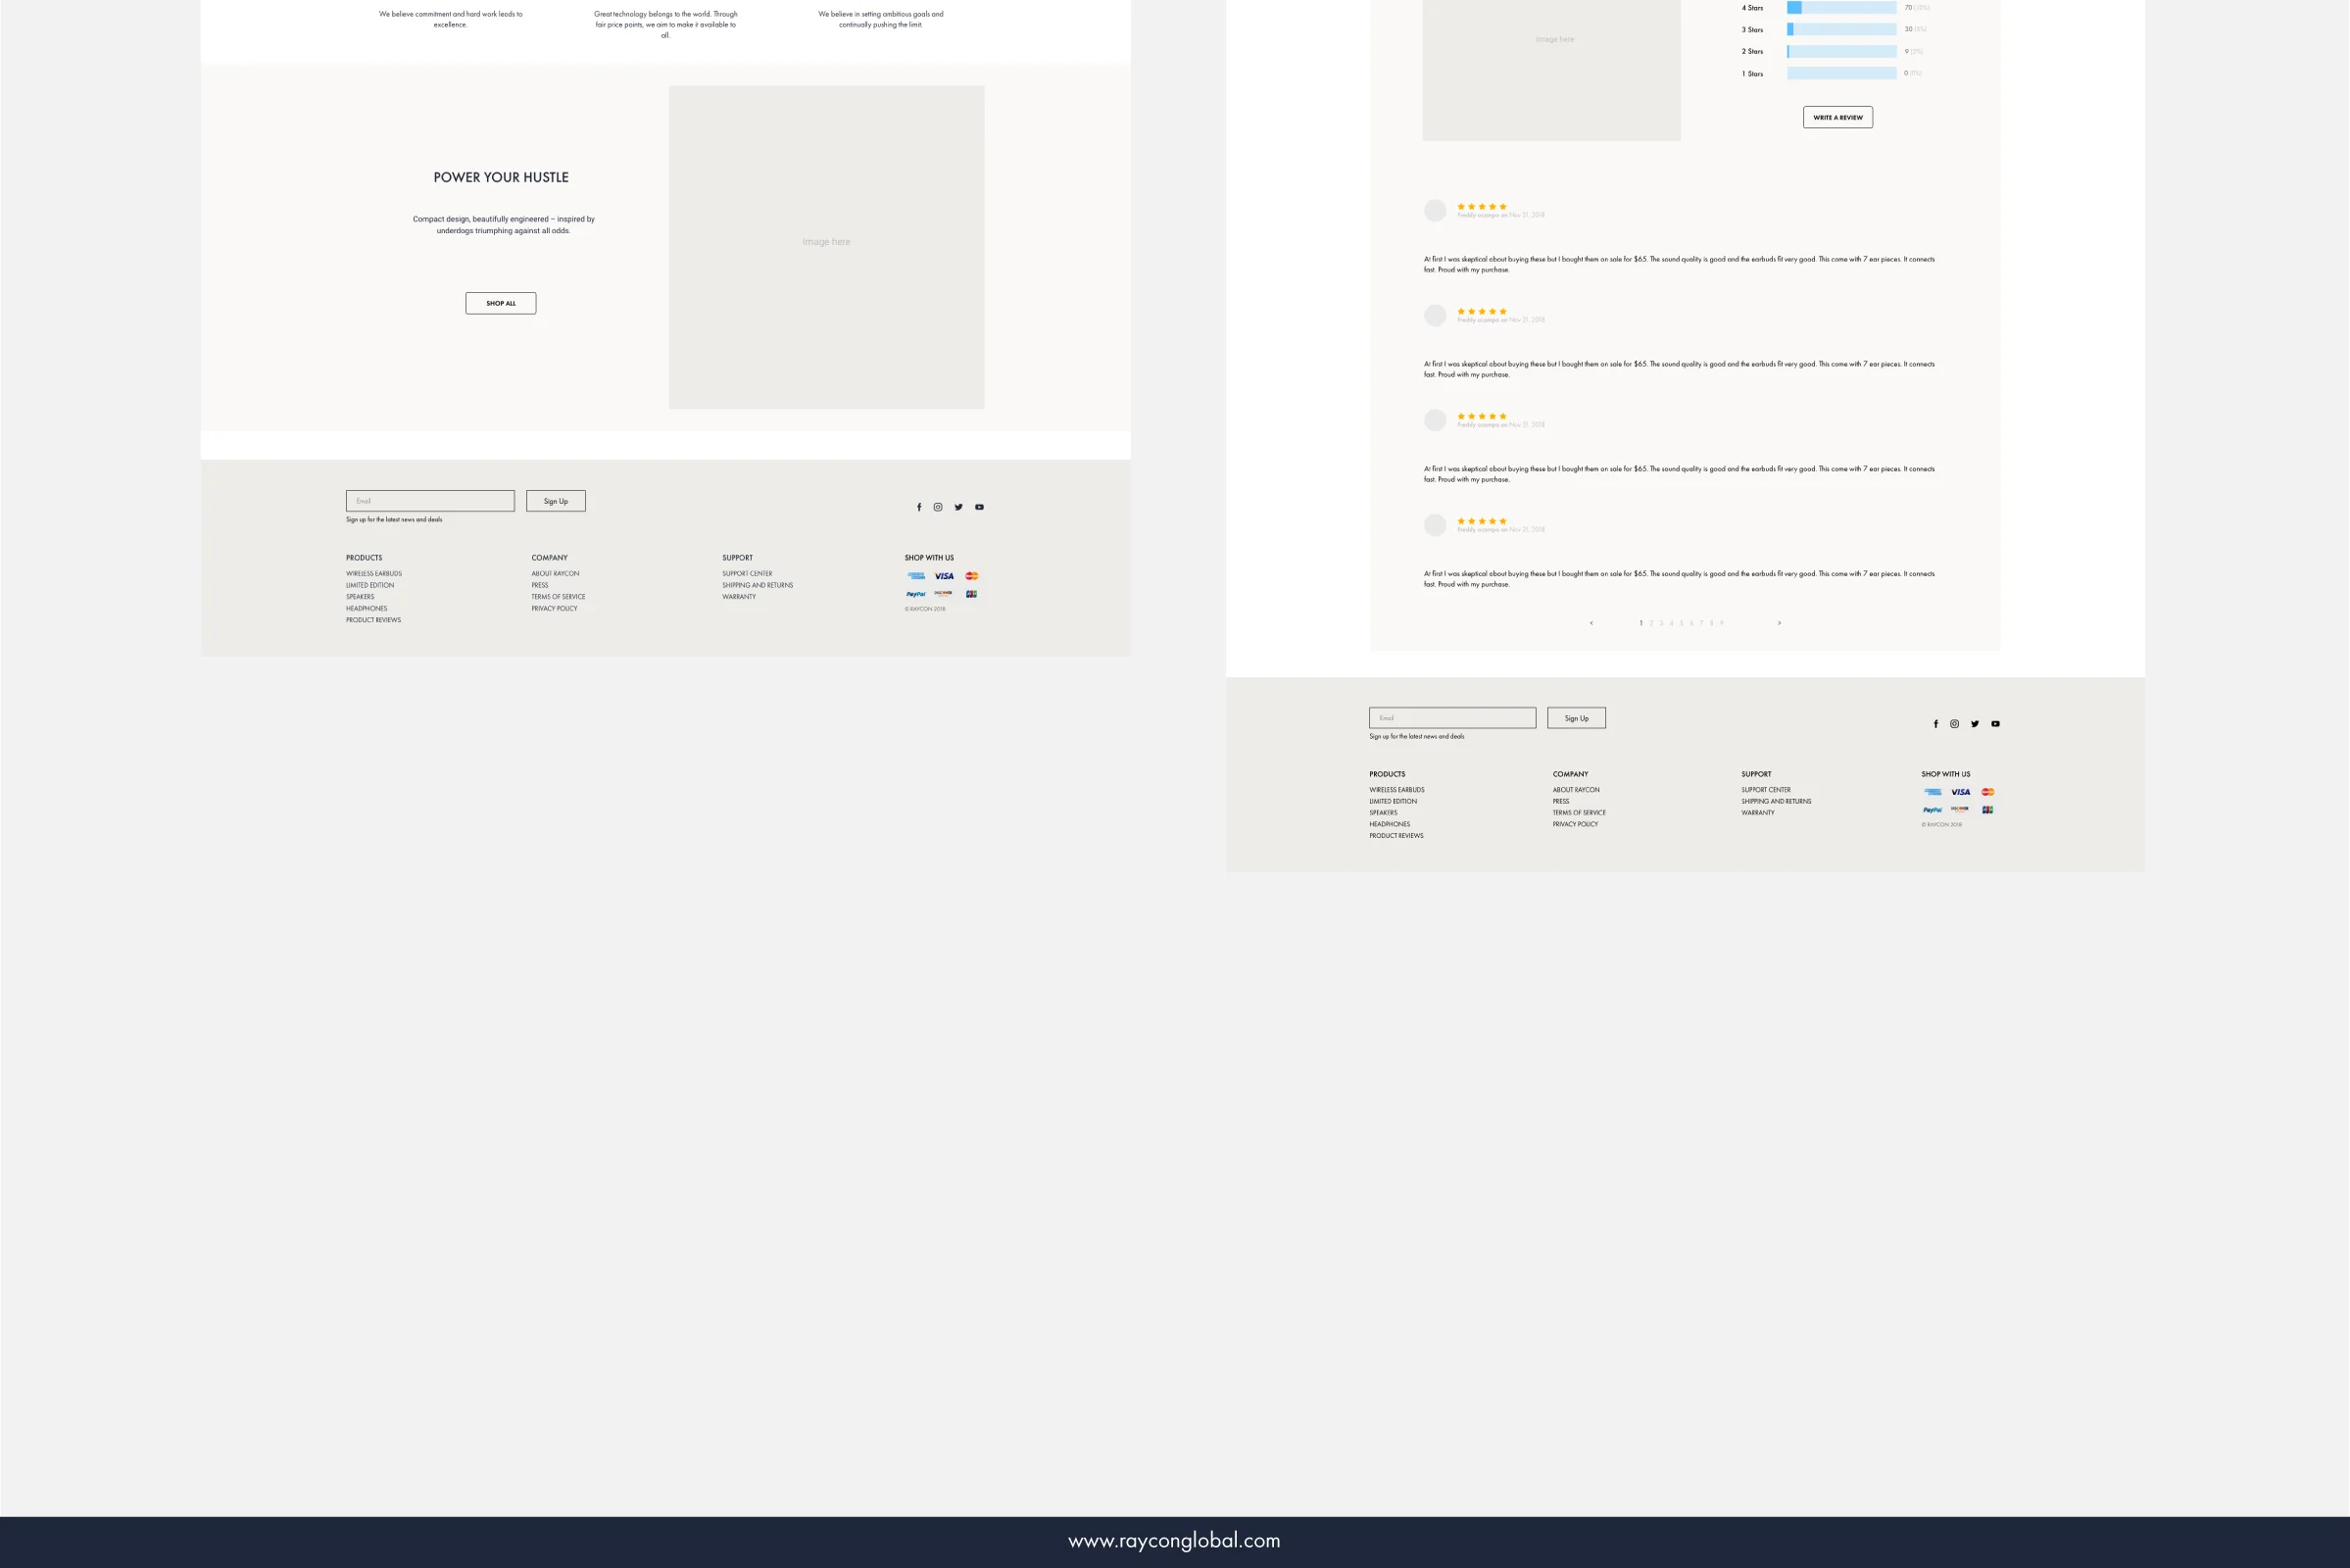
Task: Open Twitter from the footer icons
Action: pos(958,507)
